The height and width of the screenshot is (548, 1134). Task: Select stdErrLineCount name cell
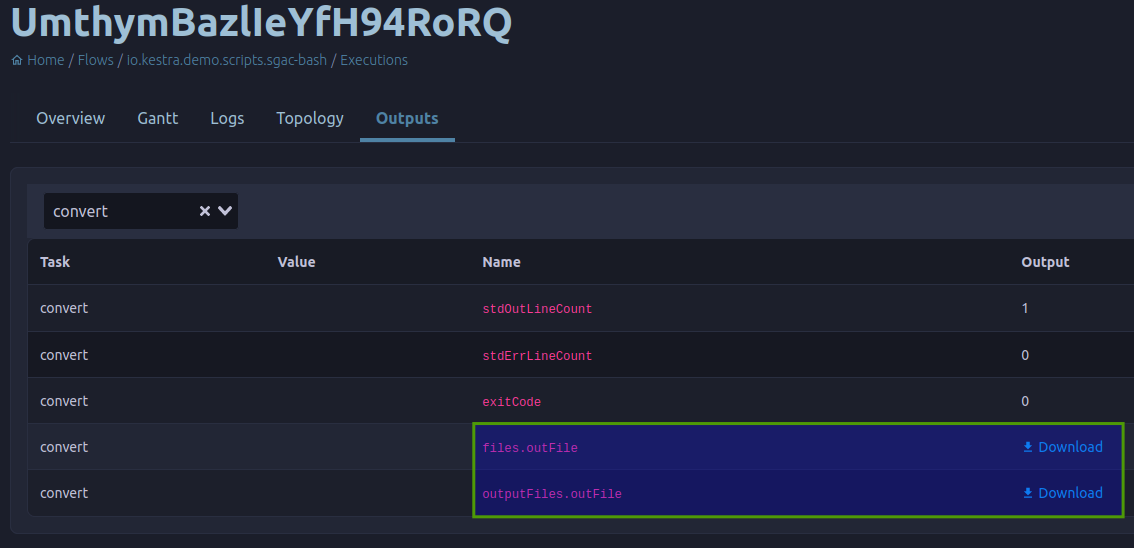(537, 356)
